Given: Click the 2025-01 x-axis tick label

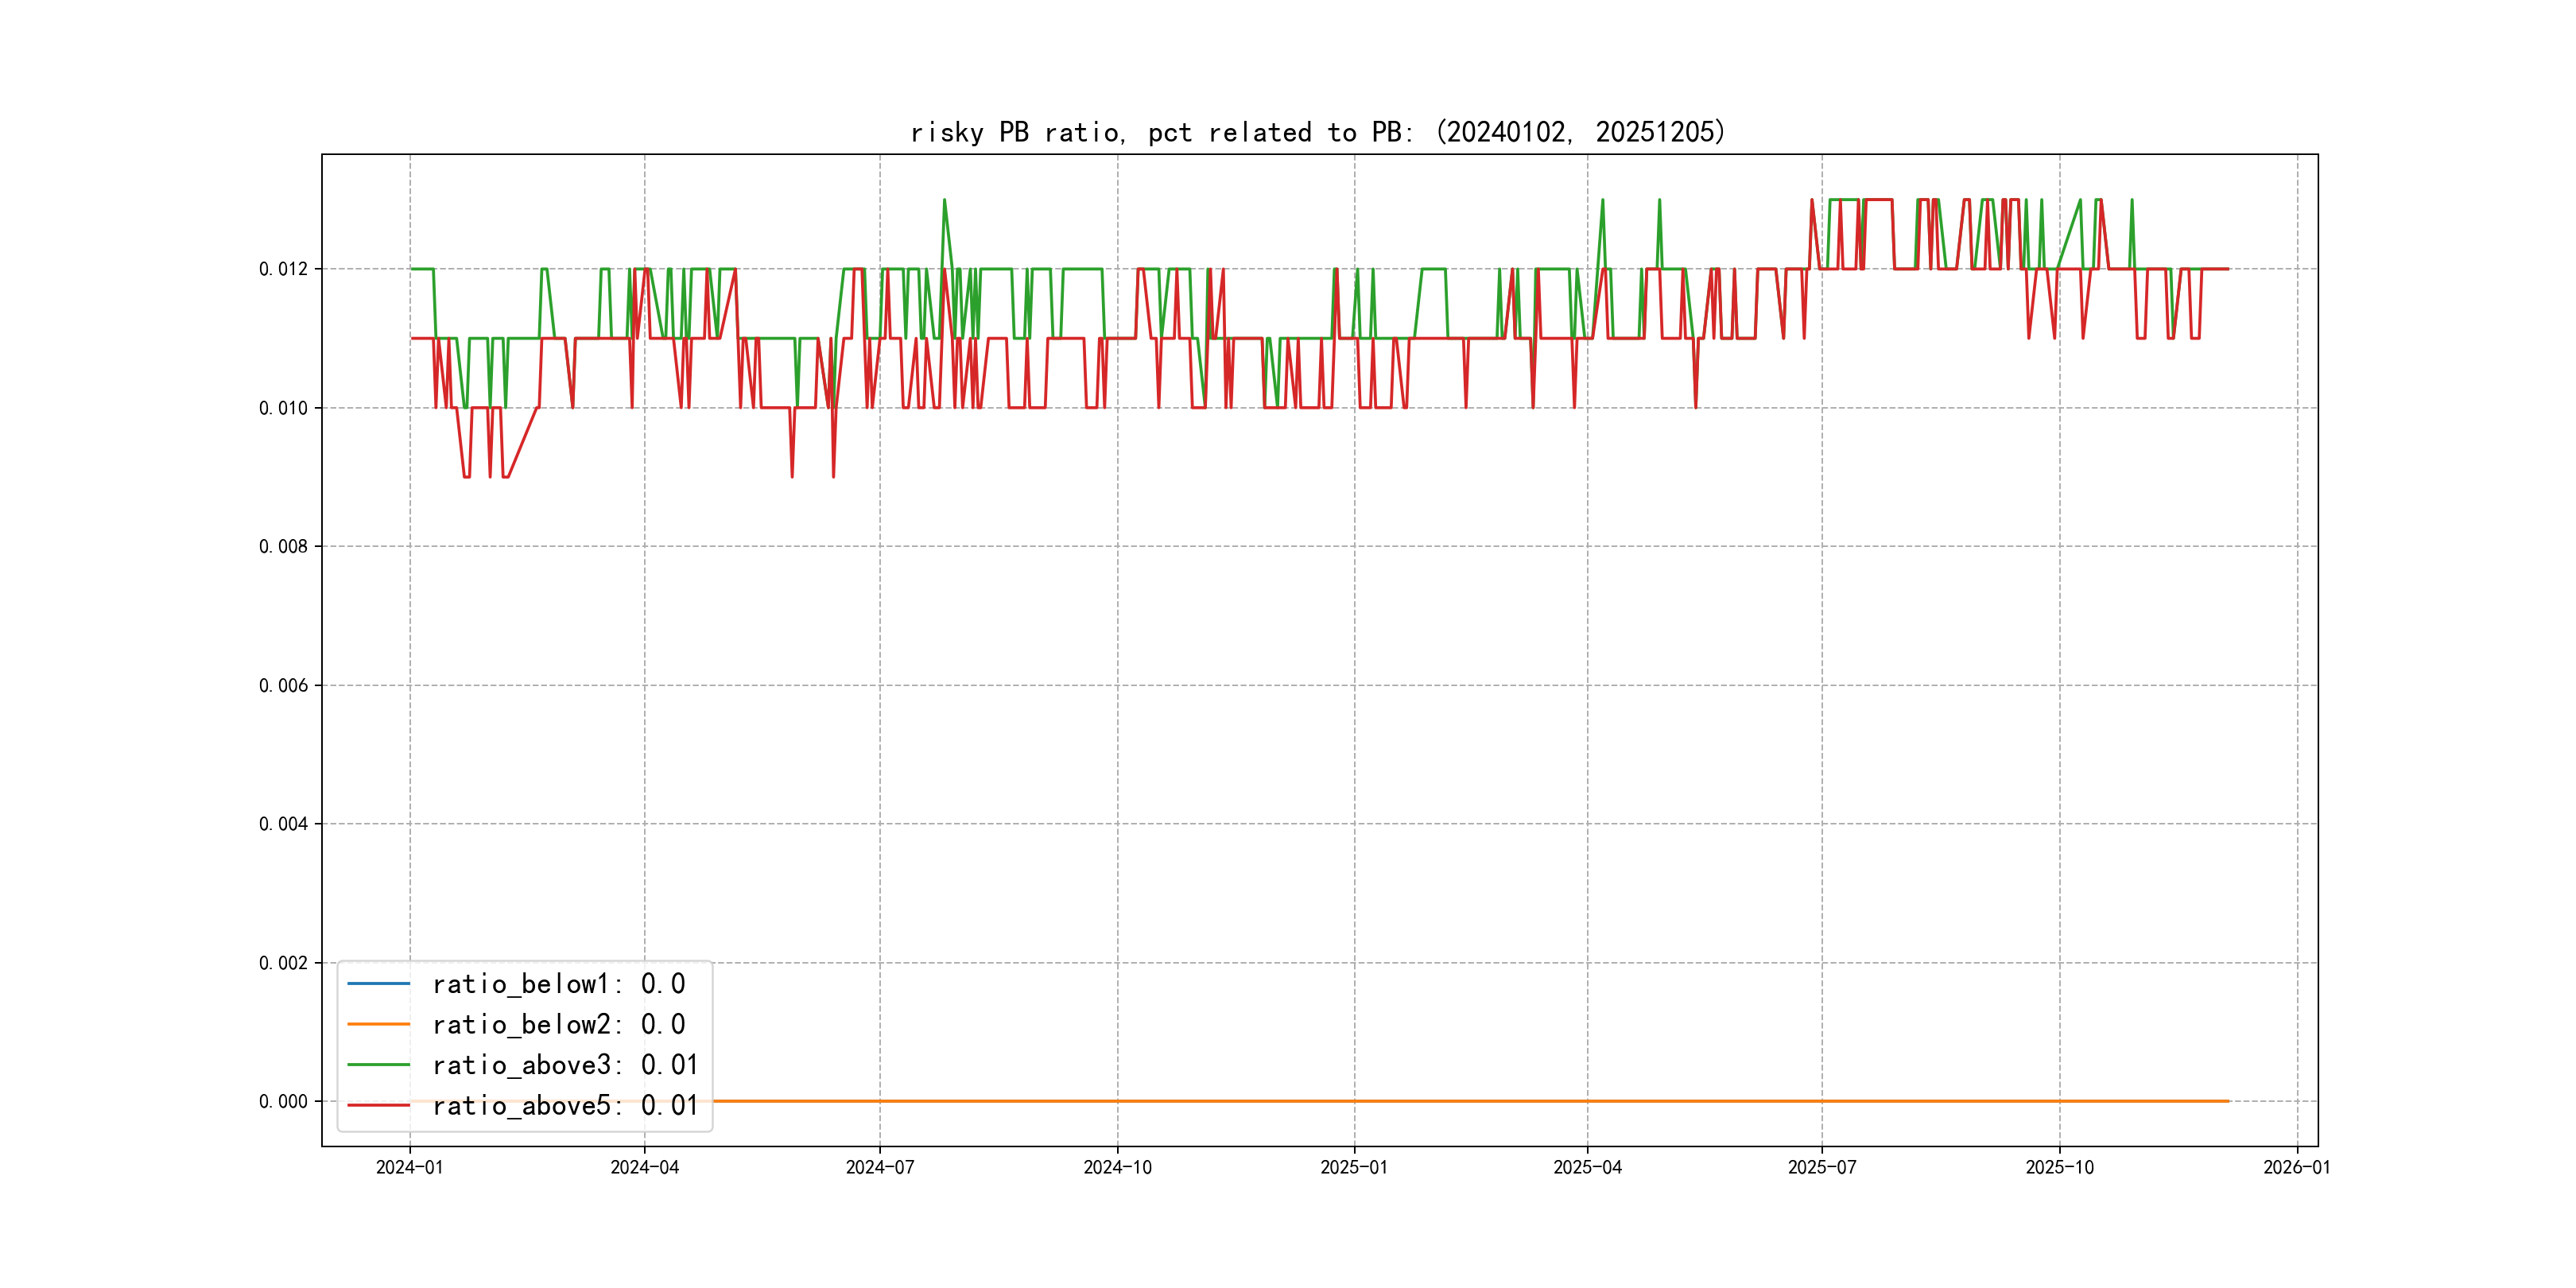Looking at the screenshot, I should click(x=1354, y=1168).
